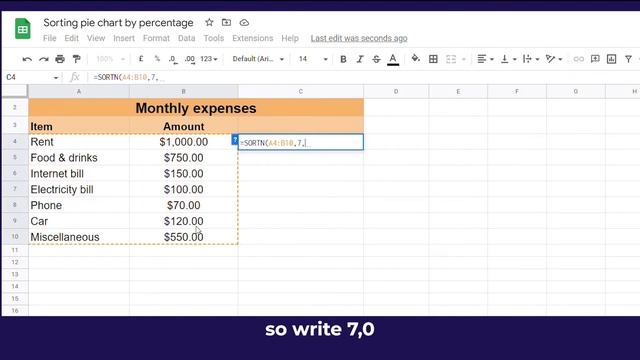The height and width of the screenshot is (360, 640).
Task: Open the Format menu
Action: pos(156,38)
